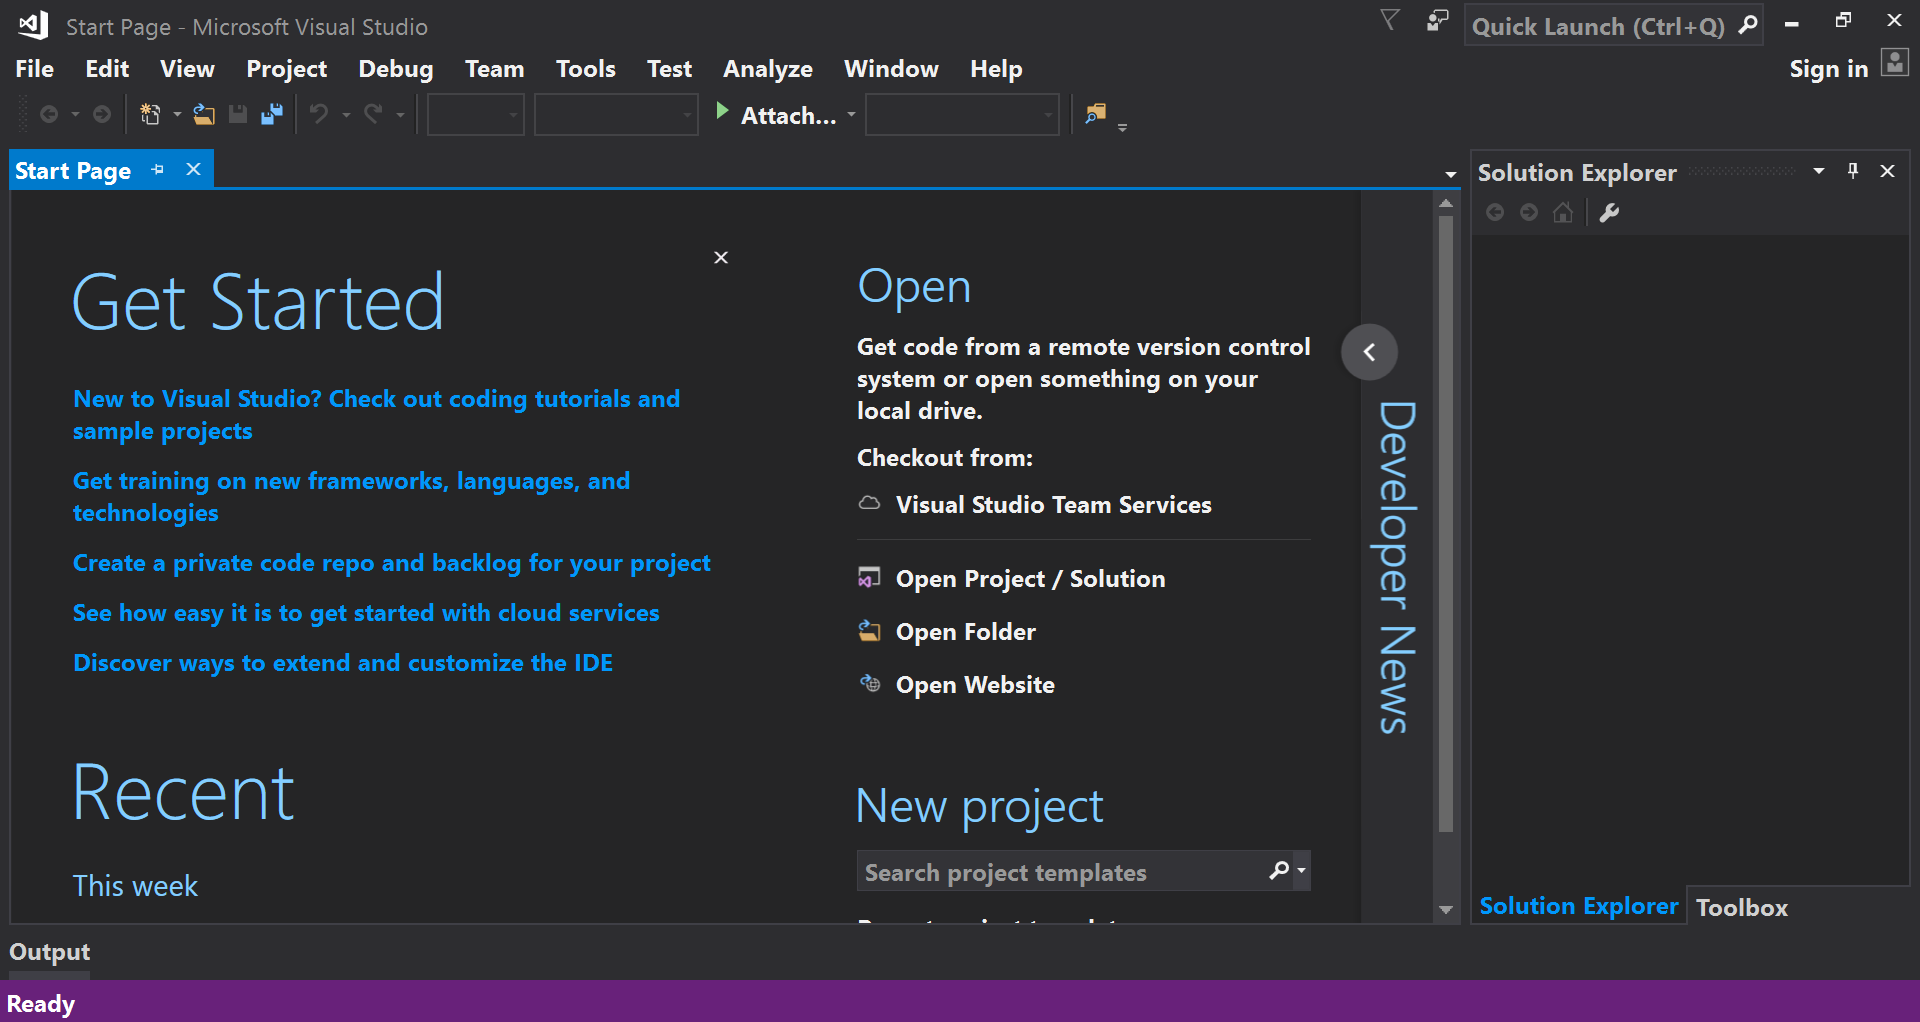The height and width of the screenshot is (1022, 1920).
Task: Open the File menu
Action: pyautogui.click(x=35, y=69)
